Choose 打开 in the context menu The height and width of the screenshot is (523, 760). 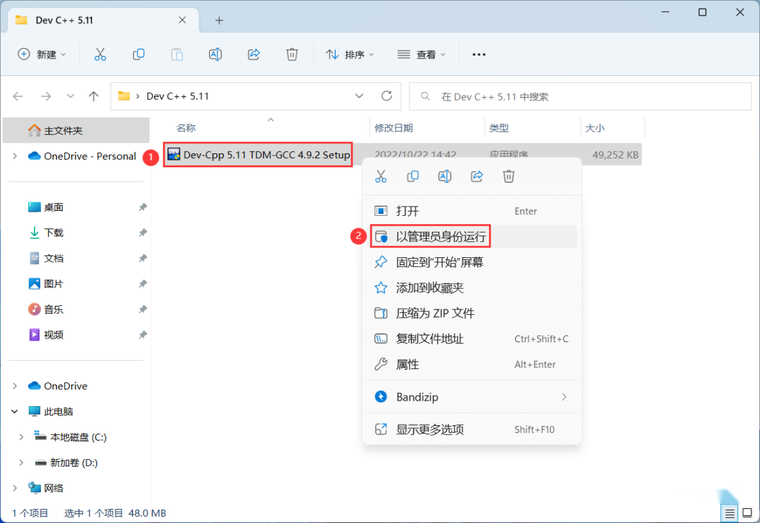tap(472, 211)
